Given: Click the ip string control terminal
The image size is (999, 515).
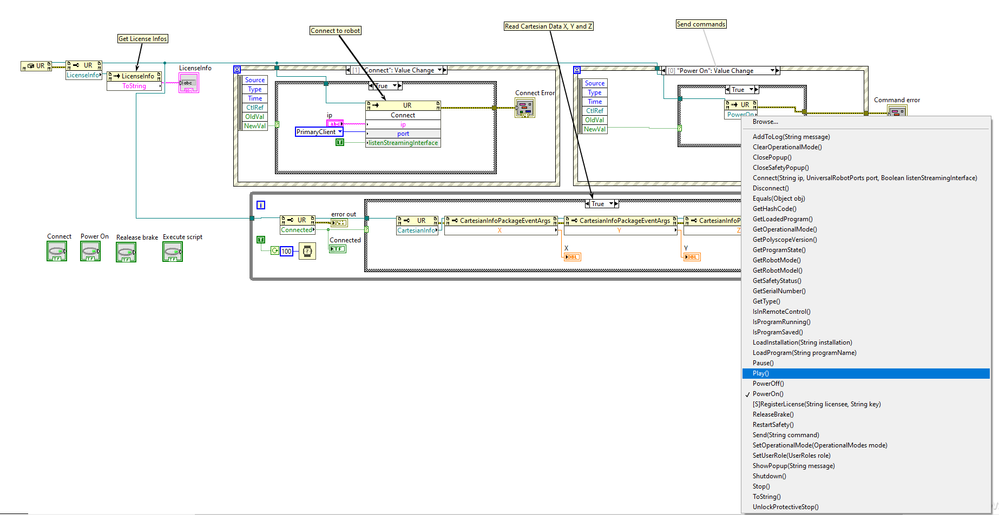Looking at the screenshot, I should tap(335, 123).
